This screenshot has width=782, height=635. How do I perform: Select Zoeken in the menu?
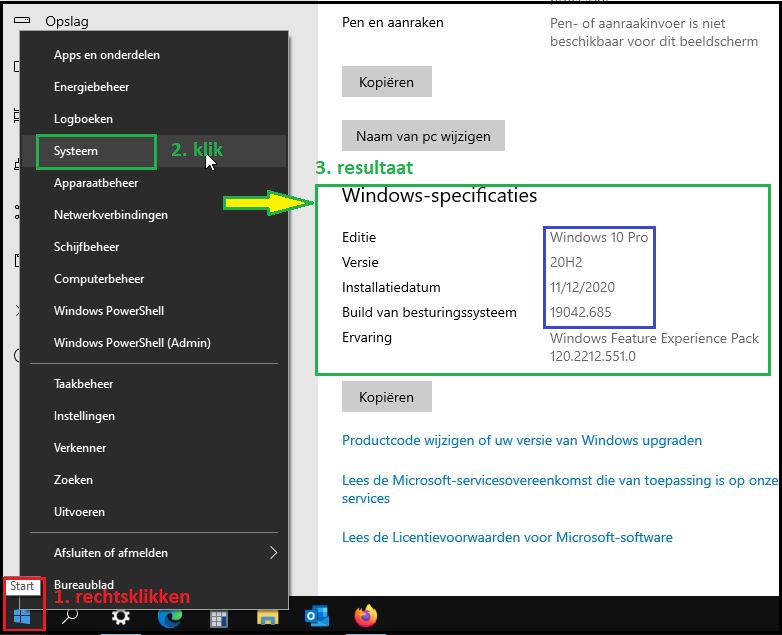coord(154,479)
